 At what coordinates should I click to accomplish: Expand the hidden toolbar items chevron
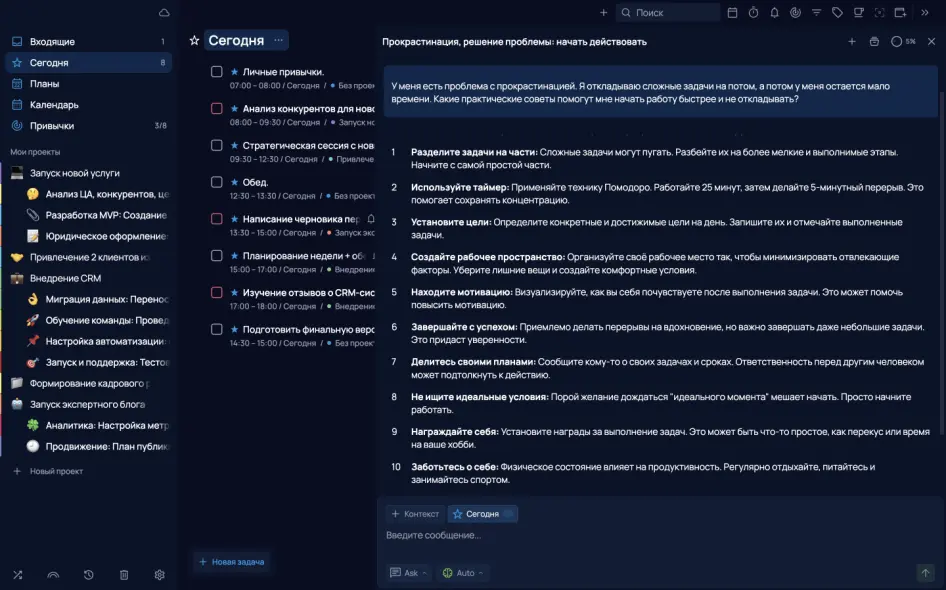click(925, 13)
